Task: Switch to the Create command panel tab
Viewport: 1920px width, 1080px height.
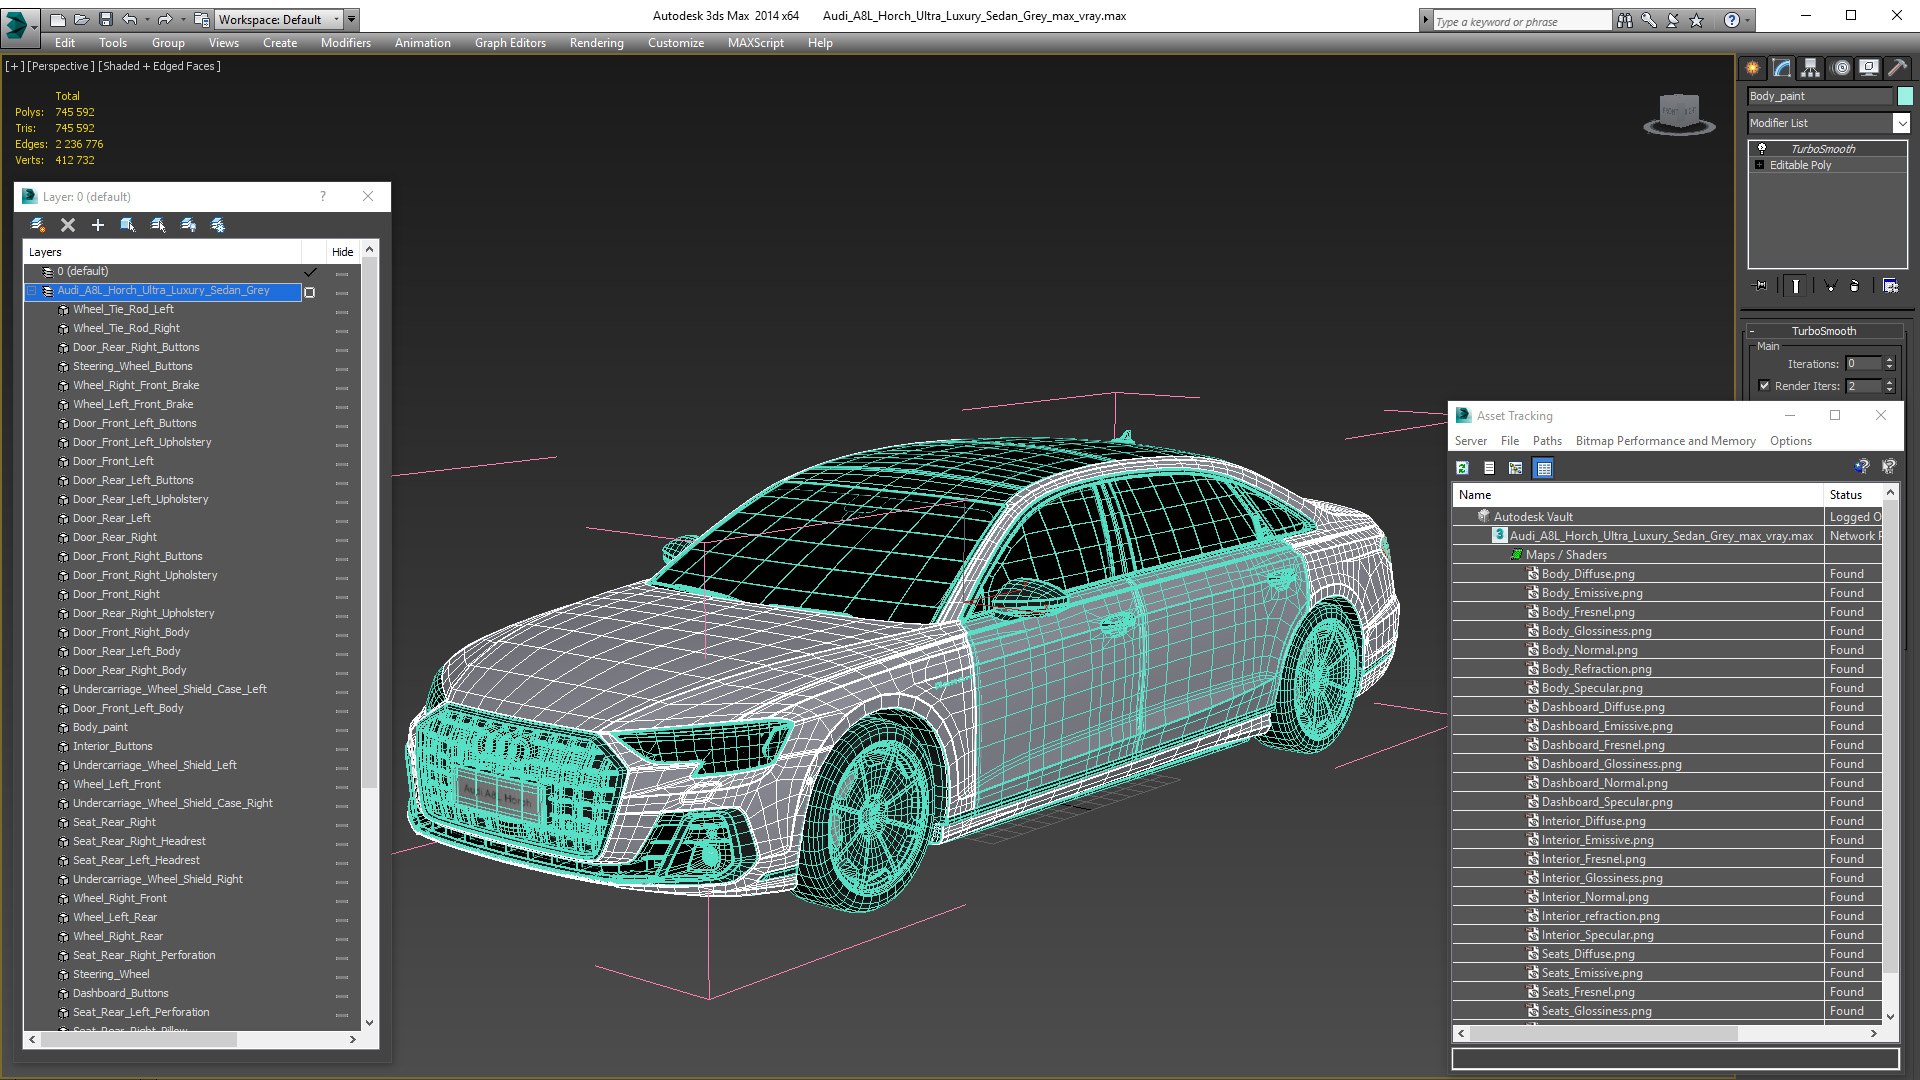Action: (1753, 68)
